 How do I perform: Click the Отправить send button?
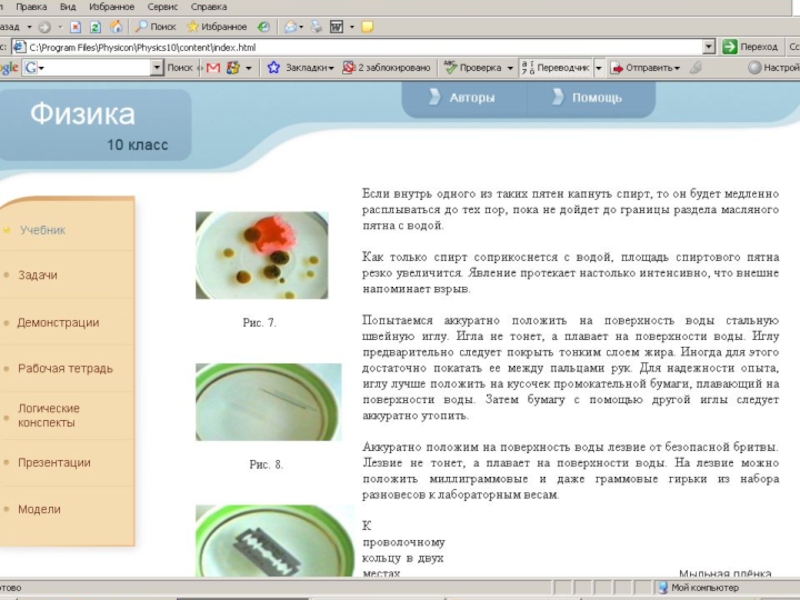point(645,67)
